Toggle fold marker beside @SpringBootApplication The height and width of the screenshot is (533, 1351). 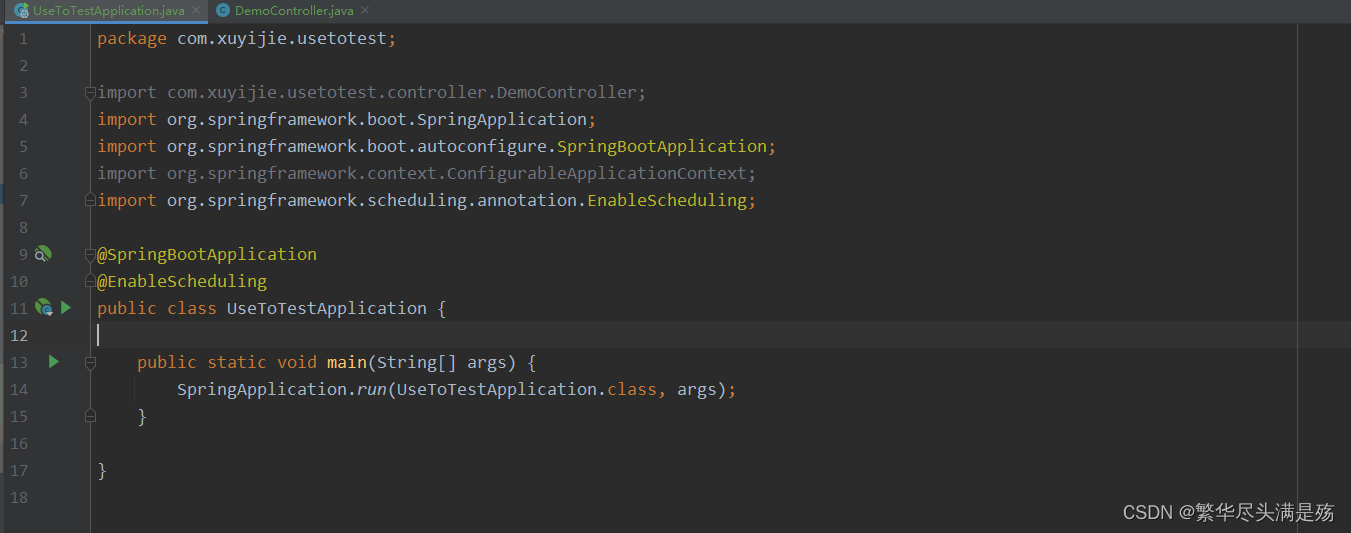tap(90, 254)
